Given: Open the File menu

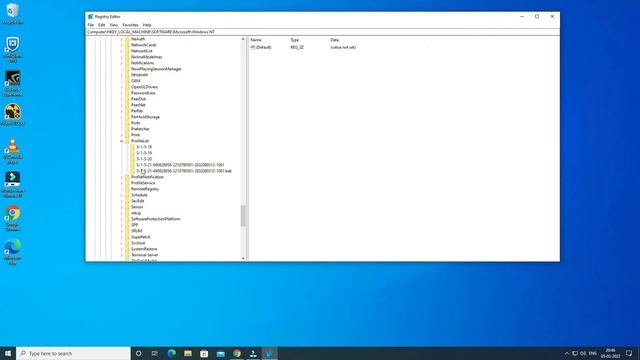Looking at the screenshot, I should click(91, 25).
